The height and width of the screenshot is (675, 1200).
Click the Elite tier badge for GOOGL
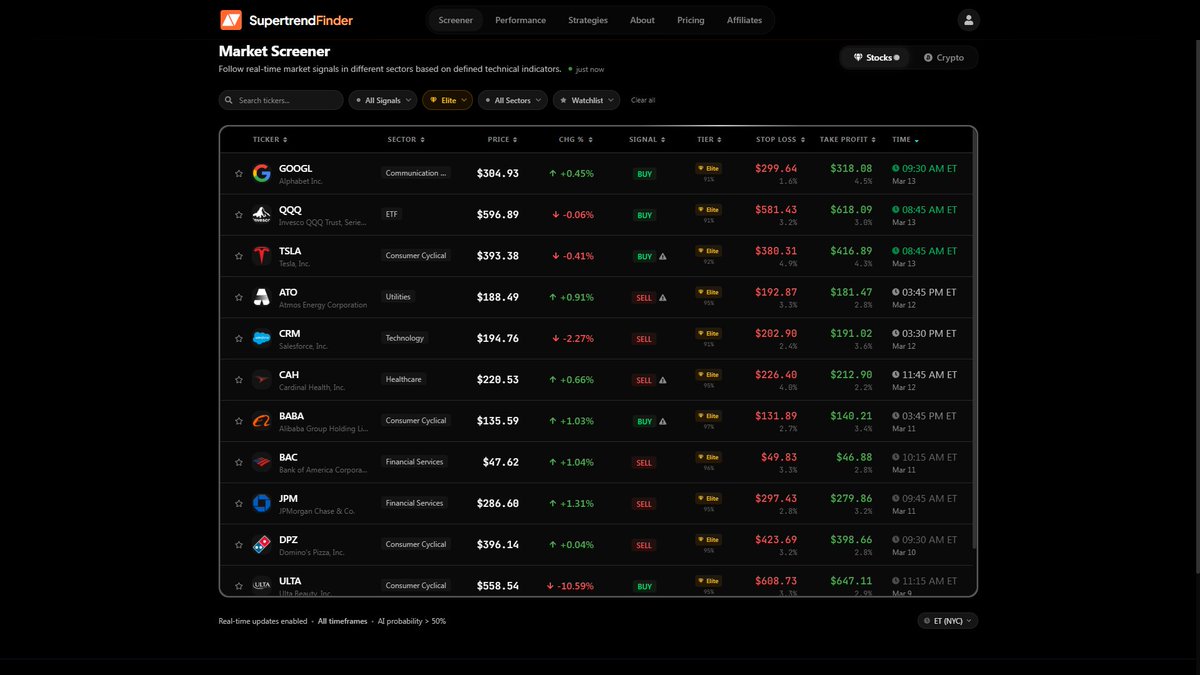(709, 168)
